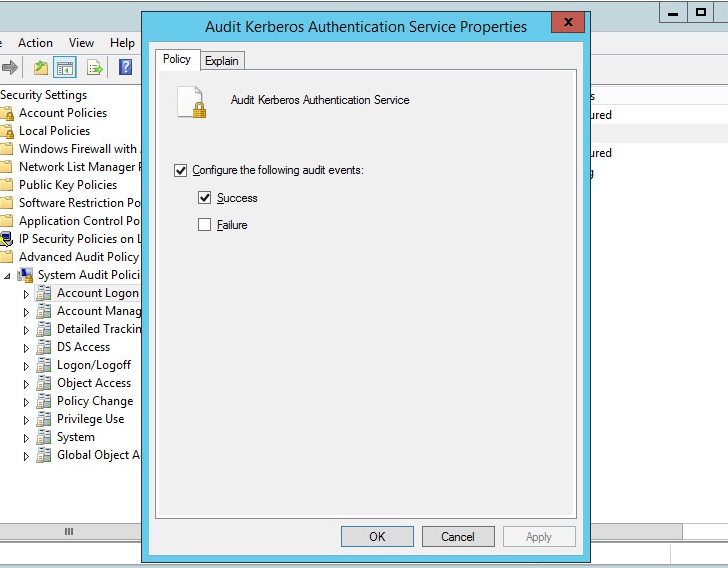This screenshot has height=568, width=728.
Task: Click the DS Access category icon
Action: click(x=44, y=347)
